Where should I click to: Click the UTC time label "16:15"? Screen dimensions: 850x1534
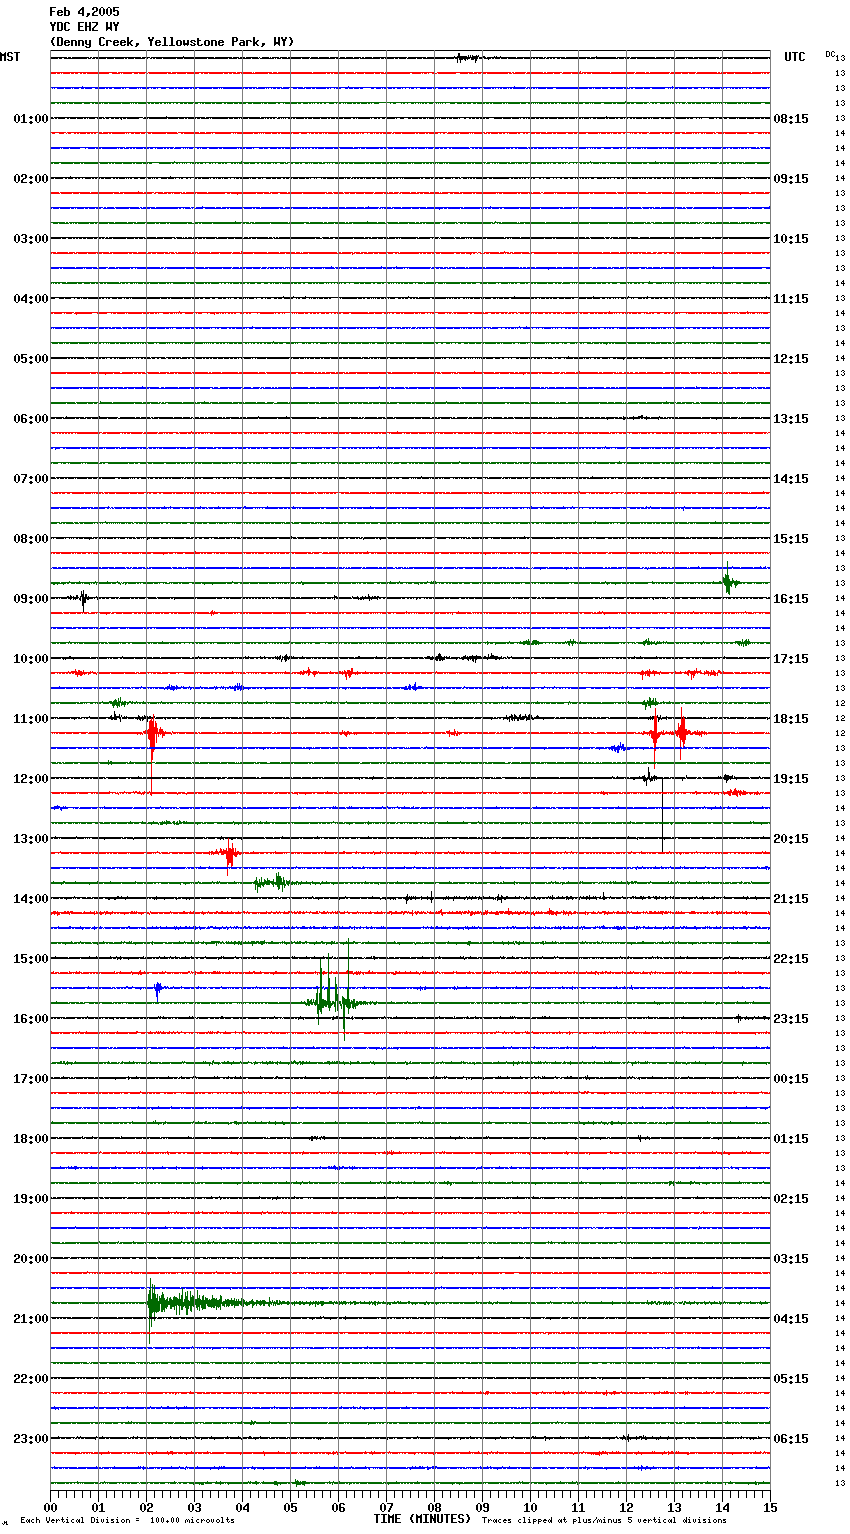(791, 599)
